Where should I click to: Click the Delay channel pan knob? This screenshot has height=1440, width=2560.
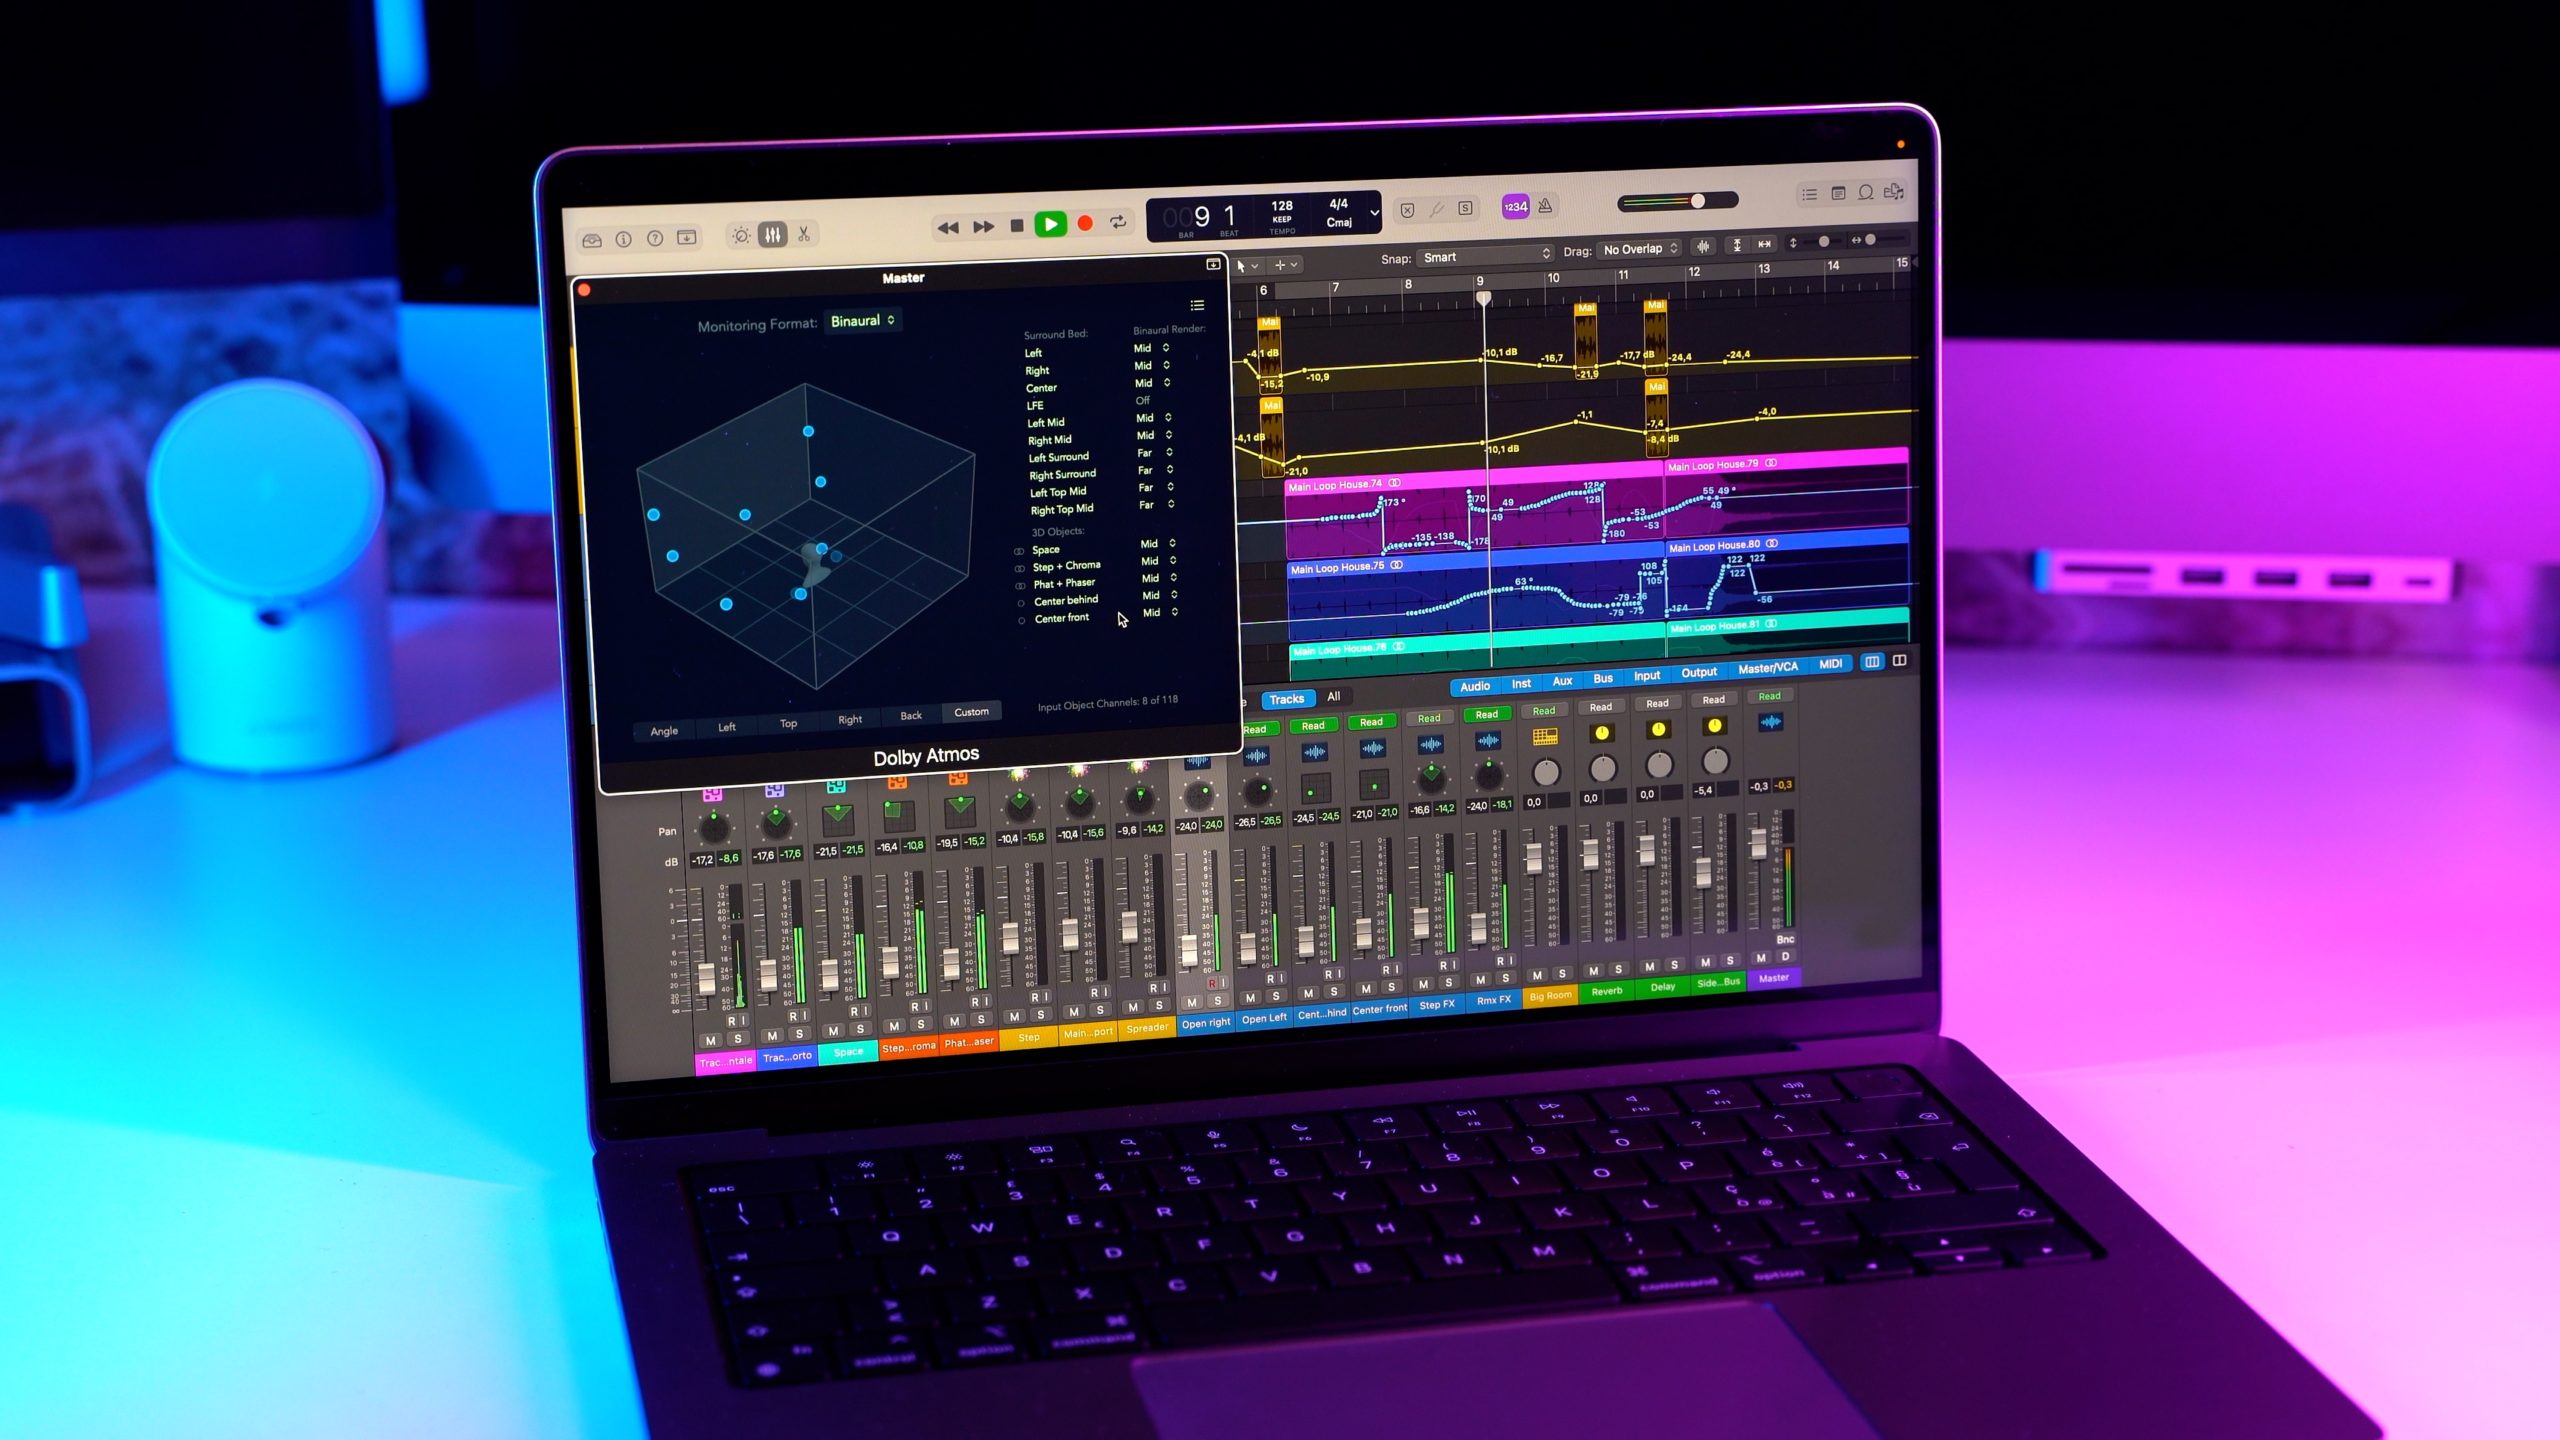click(1659, 765)
